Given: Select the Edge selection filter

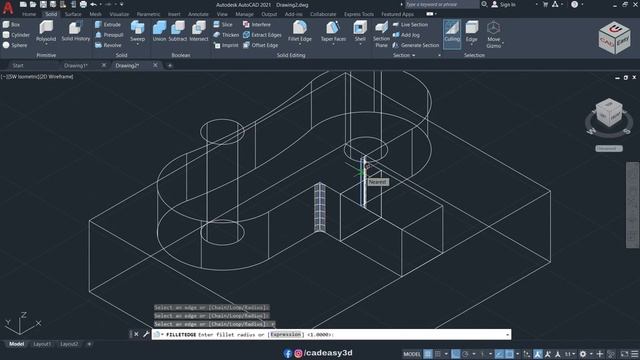Looking at the screenshot, I should pos(471,31).
